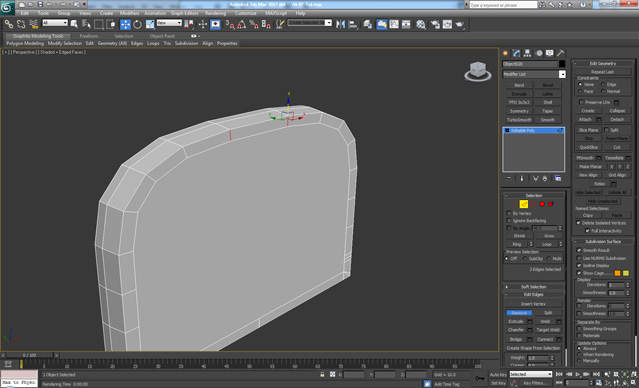Activate the Select and Scale tool
Image resolution: width=639 pixels, height=388 pixels.
click(x=150, y=24)
